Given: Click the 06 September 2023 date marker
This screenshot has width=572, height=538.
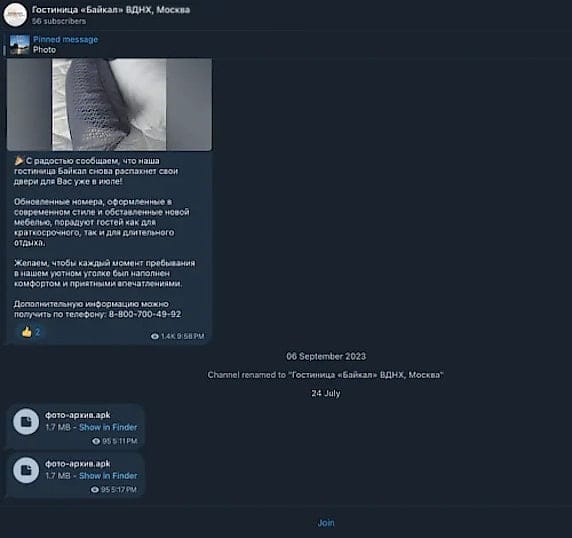Looking at the screenshot, I should tap(326, 356).
